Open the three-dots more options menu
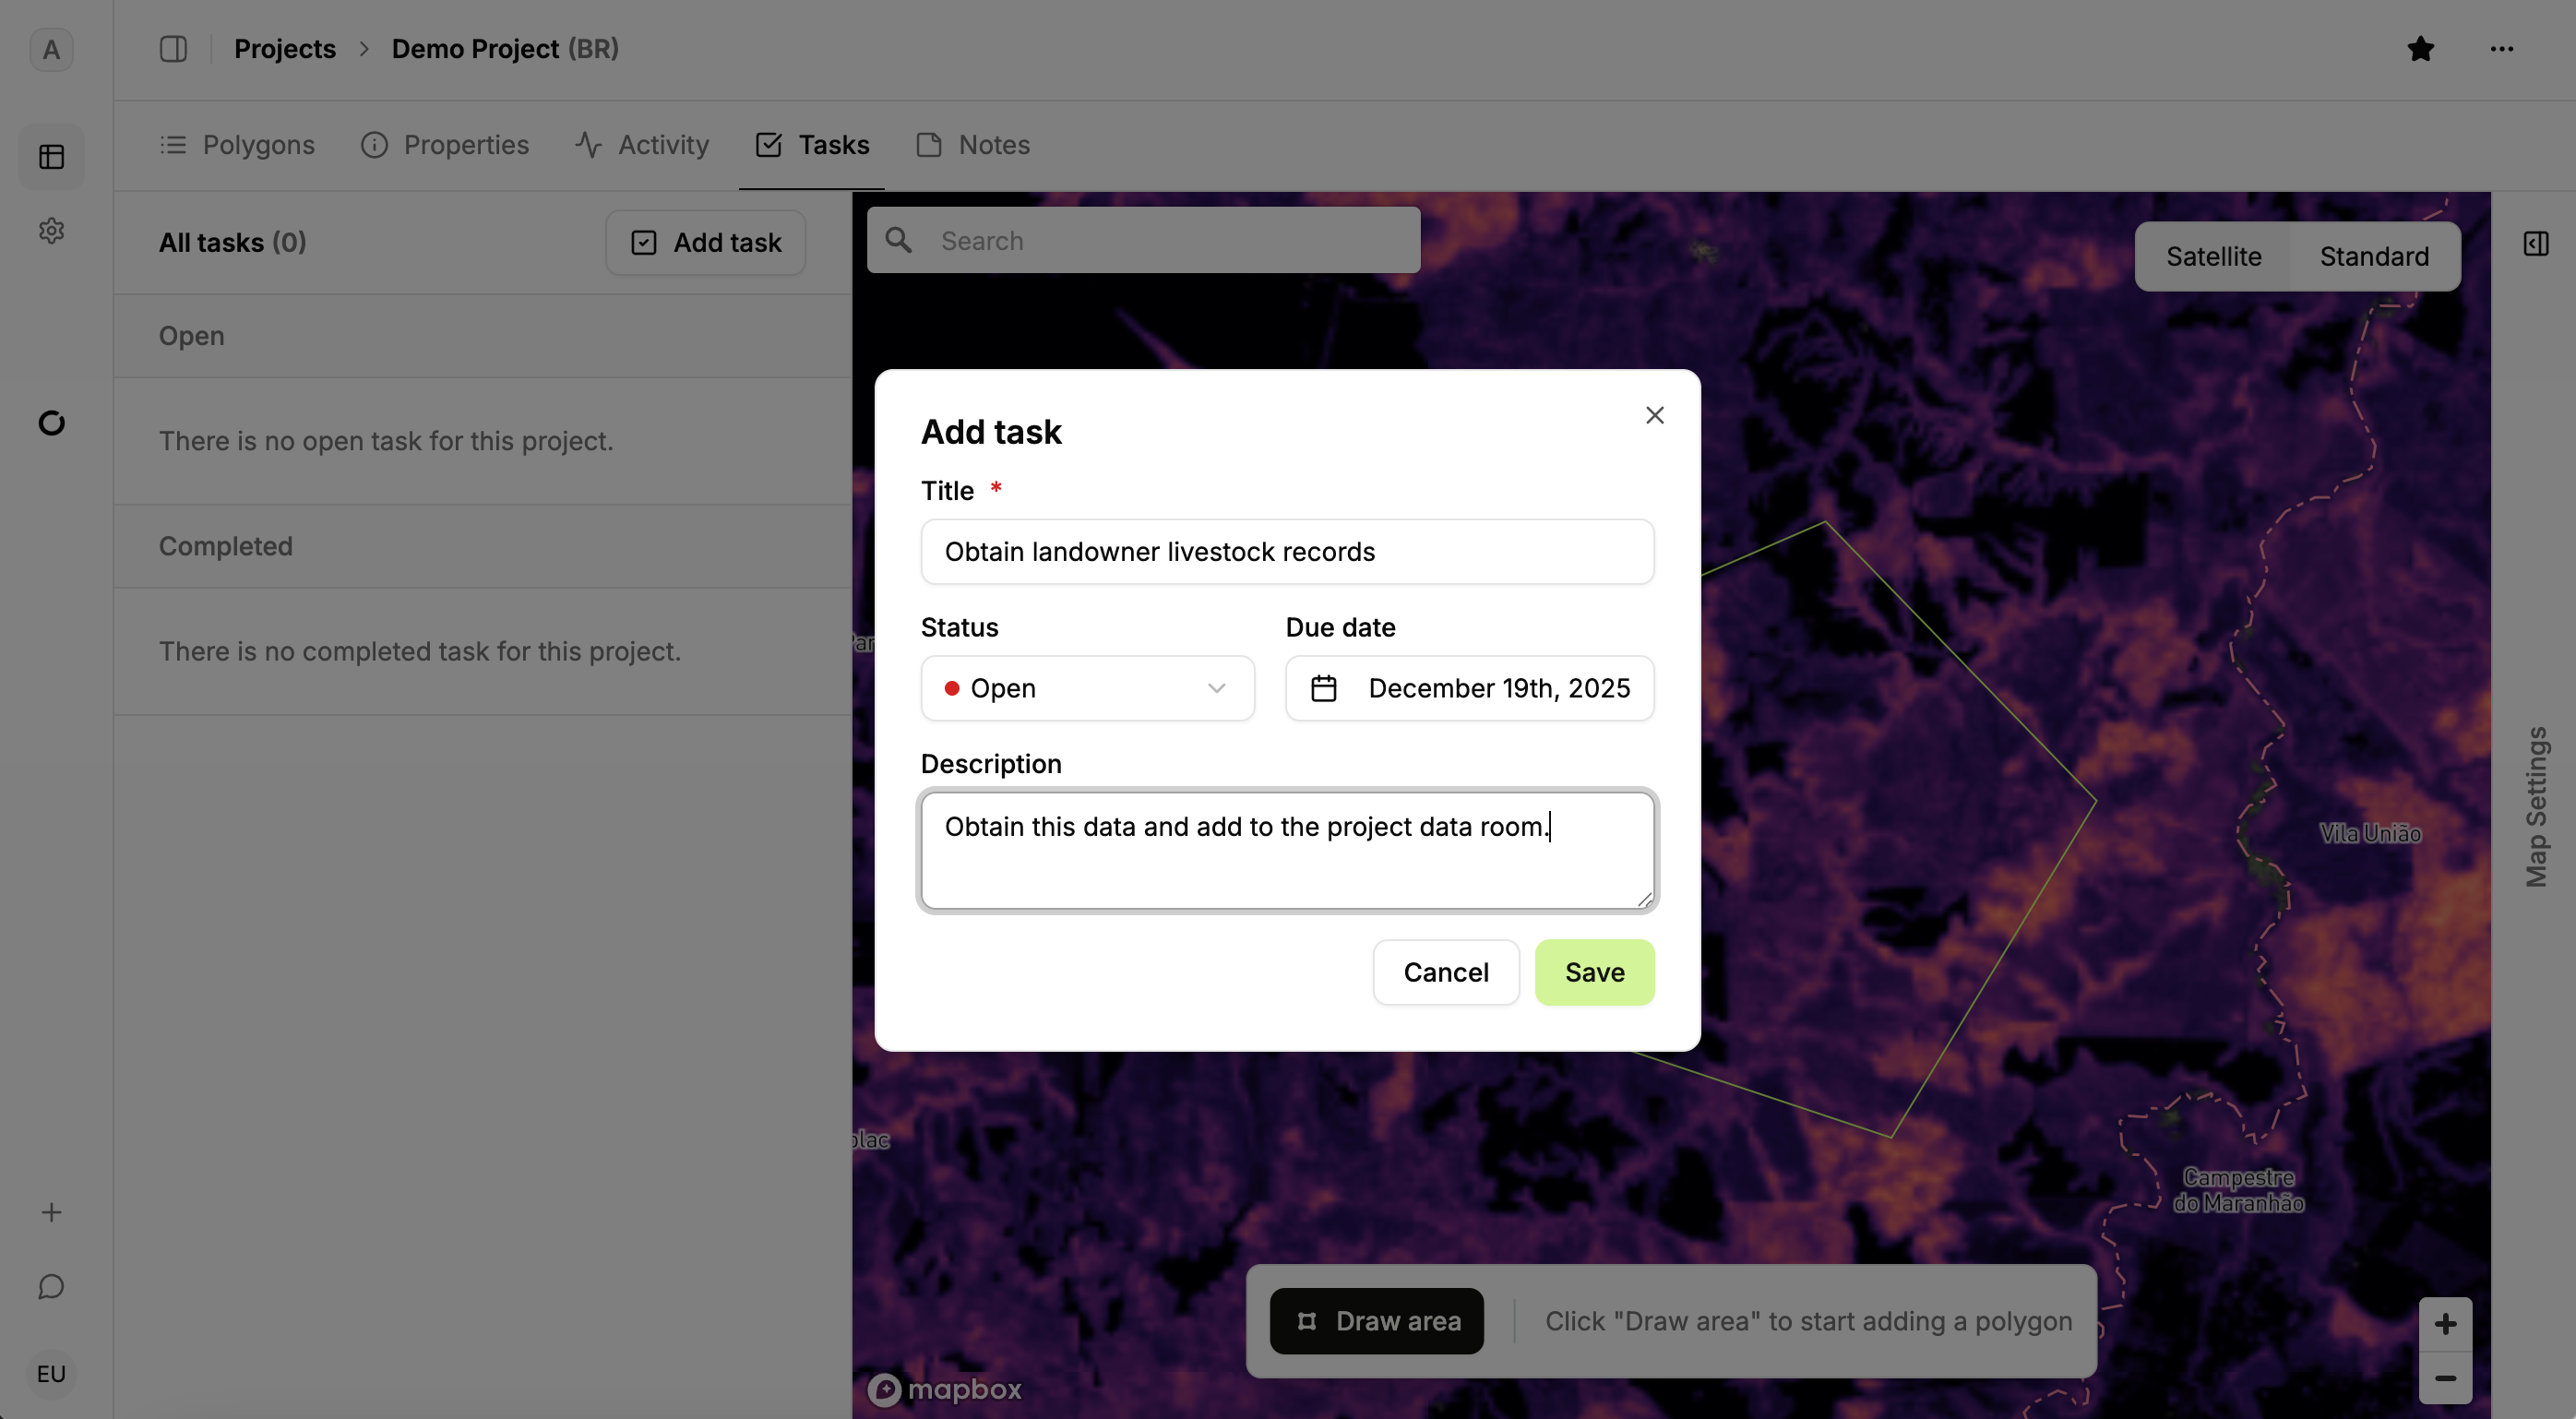The height and width of the screenshot is (1419, 2576). tap(2501, 49)
